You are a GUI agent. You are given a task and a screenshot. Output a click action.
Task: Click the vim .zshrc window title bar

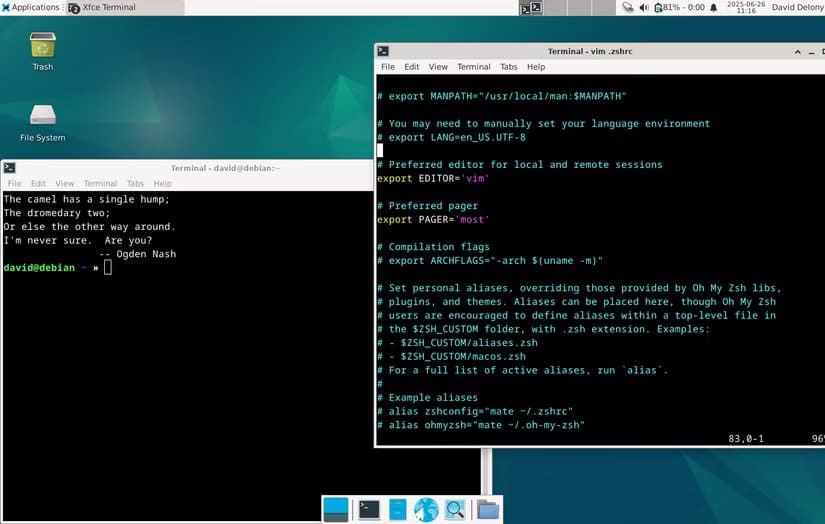point(590,51)
